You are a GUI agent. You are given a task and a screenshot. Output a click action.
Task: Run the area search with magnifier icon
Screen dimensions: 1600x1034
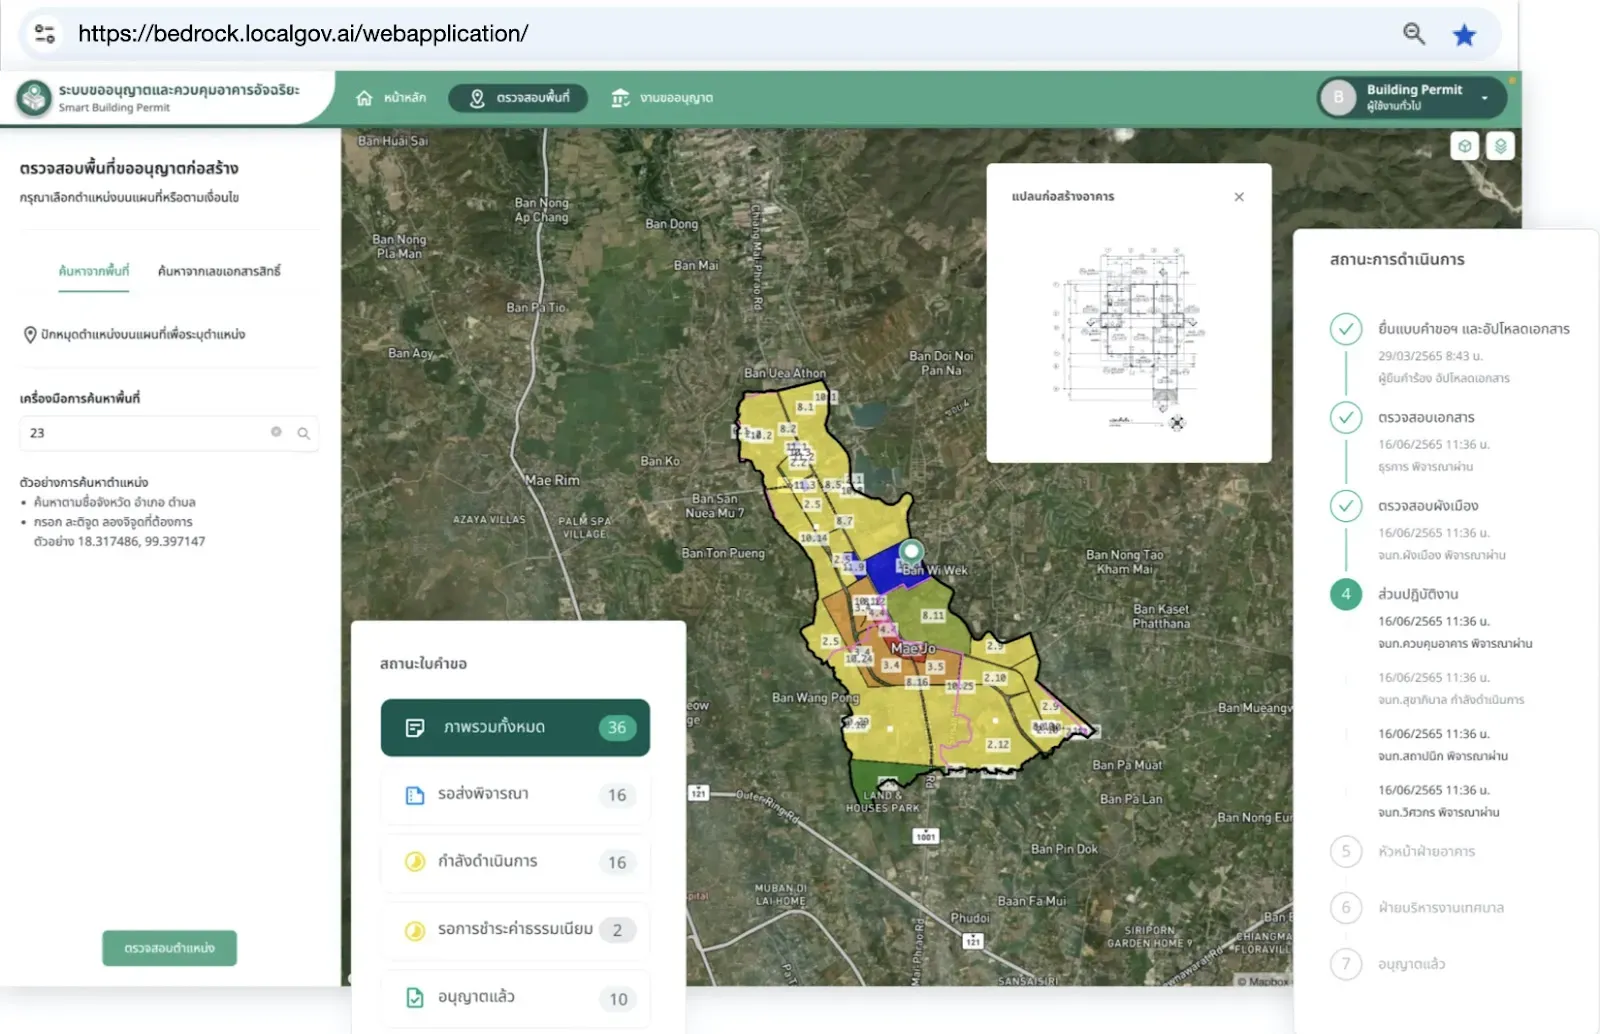point(303,433)
